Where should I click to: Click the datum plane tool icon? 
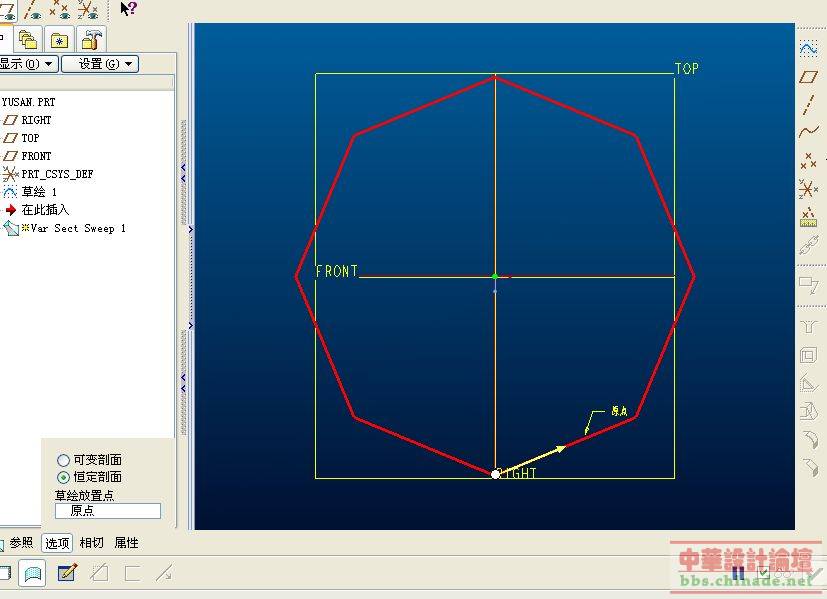click(x=808, y=77)
